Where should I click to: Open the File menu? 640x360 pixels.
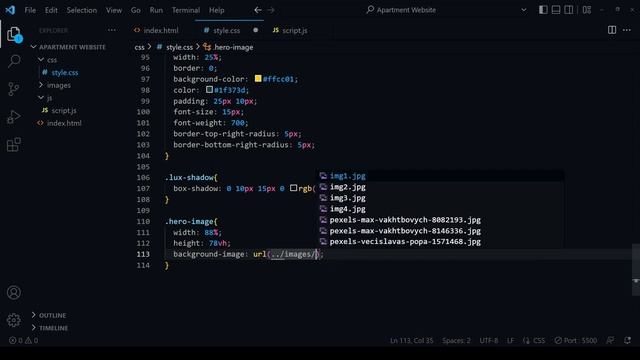pyautogui.click(x=30, y=10)
